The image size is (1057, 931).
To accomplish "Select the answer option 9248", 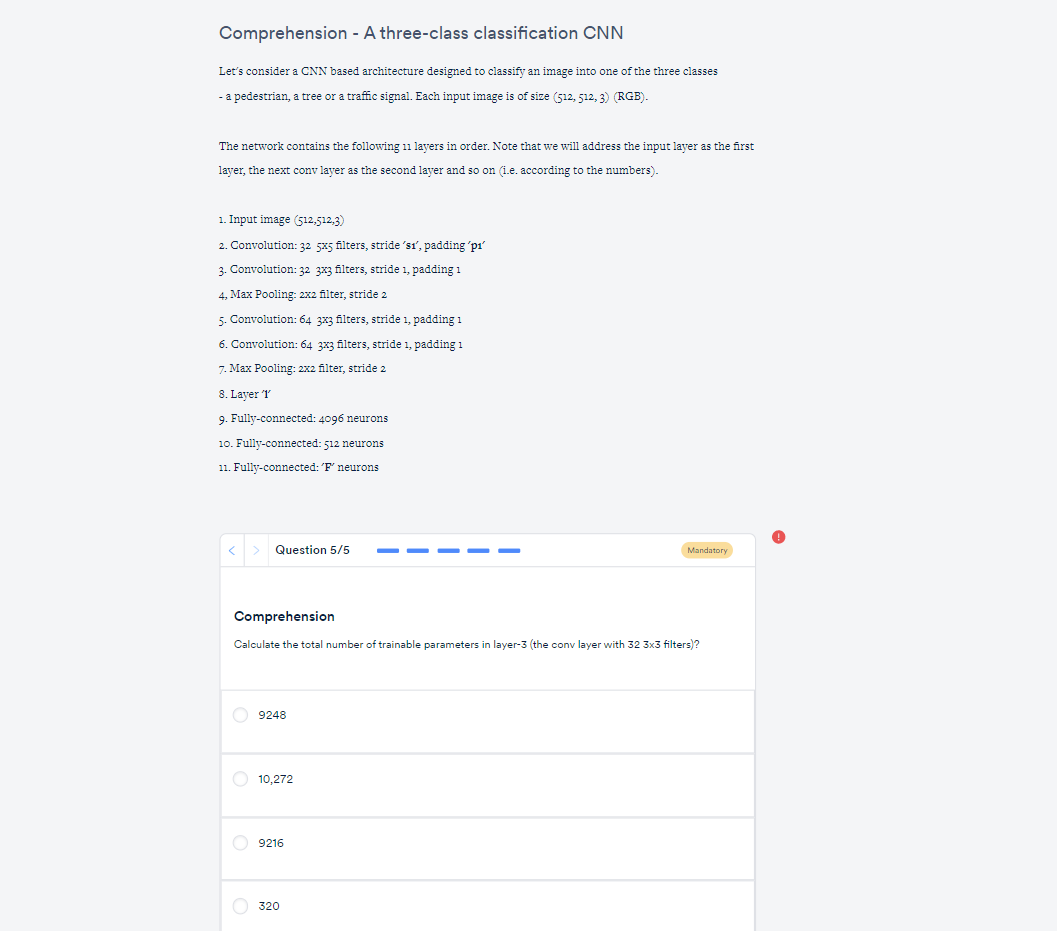I will [240, 715].
